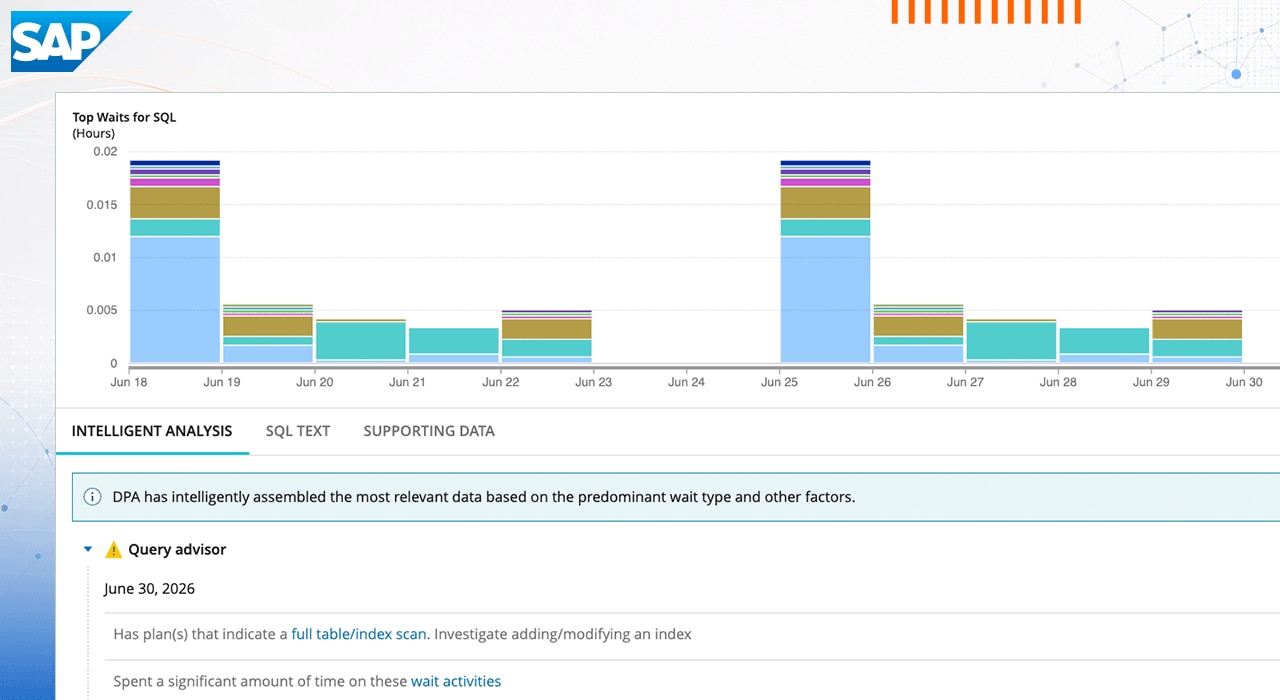Viewport: 1280px width, 700px height.
Task: Select the Jun 18 stacked bar
Action: click(x=175, y=261)
